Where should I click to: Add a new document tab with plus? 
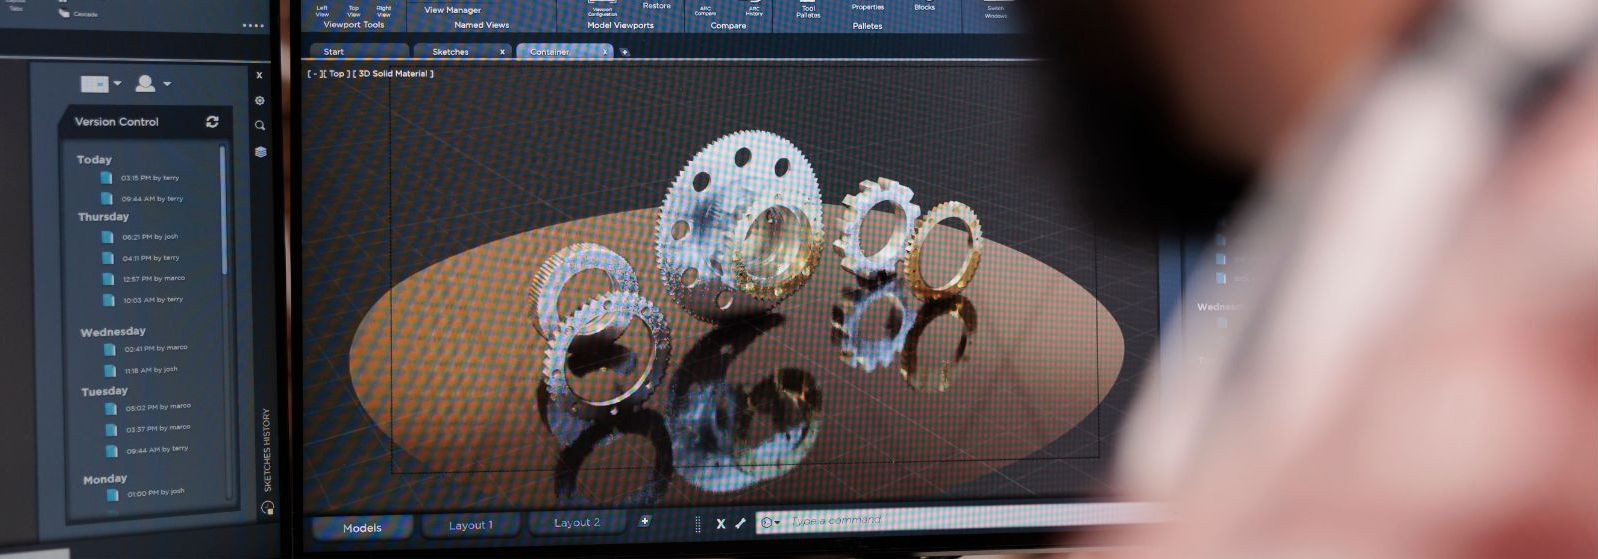pos(624,52)
